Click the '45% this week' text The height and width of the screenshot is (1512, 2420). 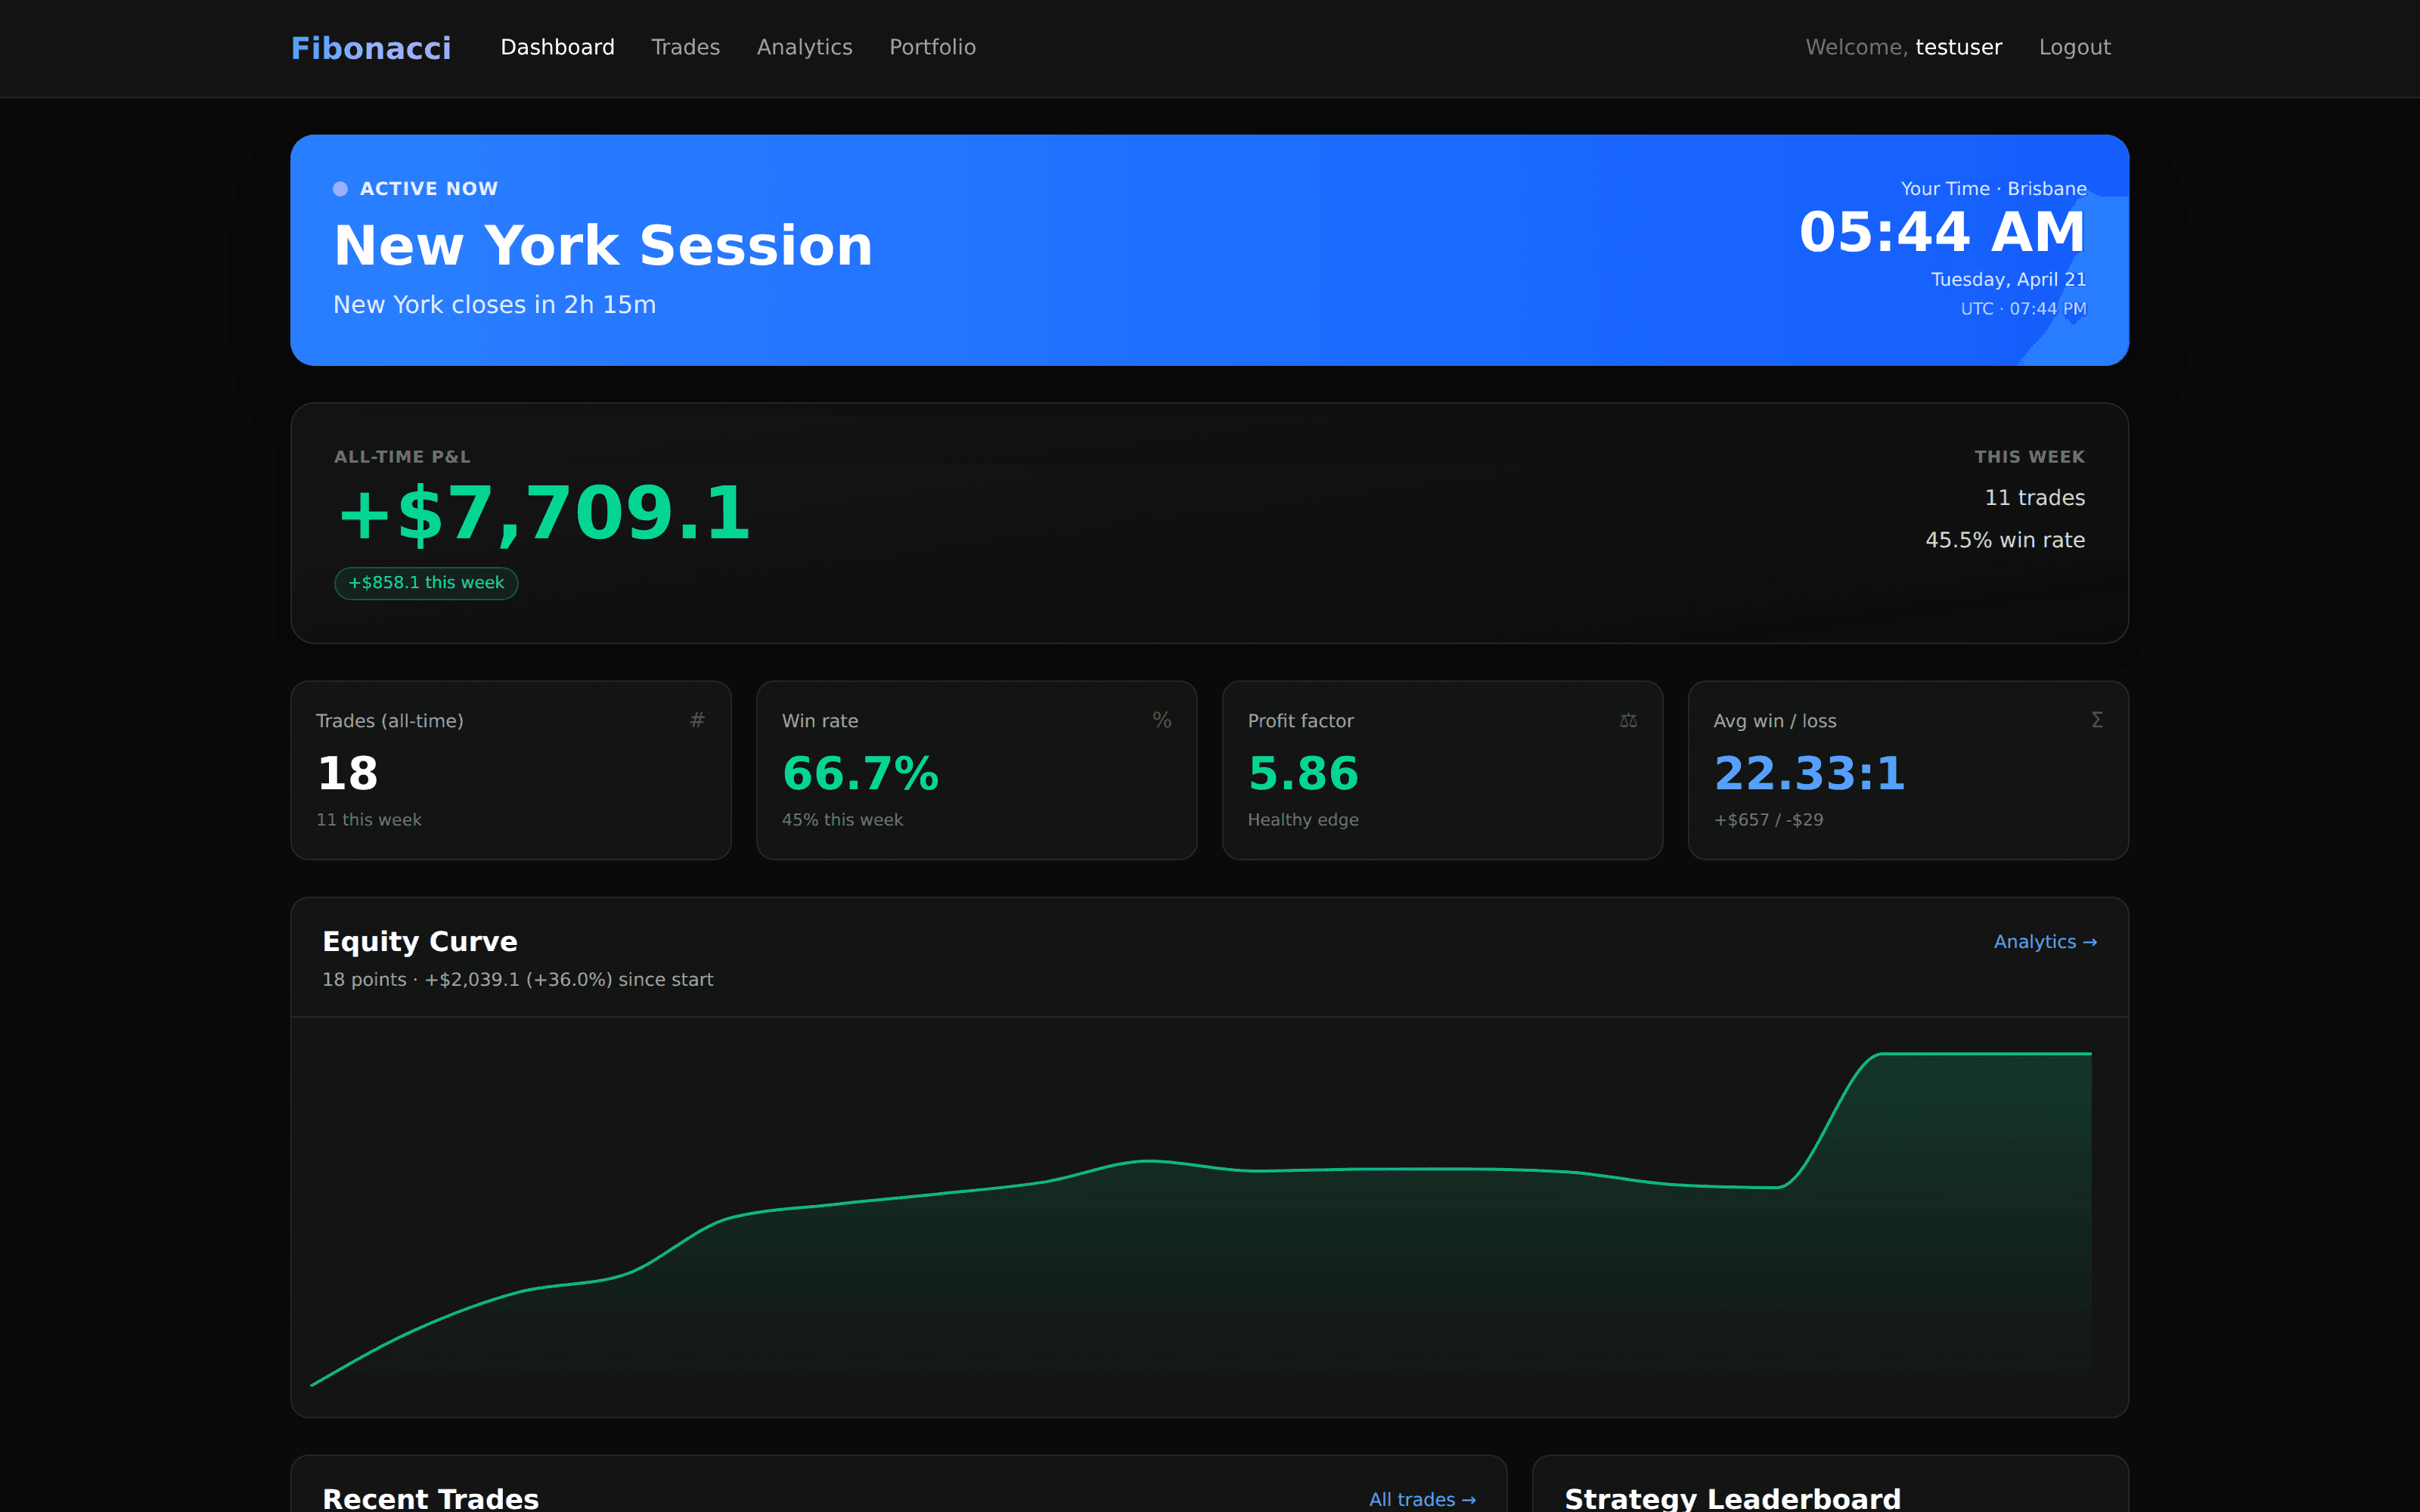click(x=842, y=820)
